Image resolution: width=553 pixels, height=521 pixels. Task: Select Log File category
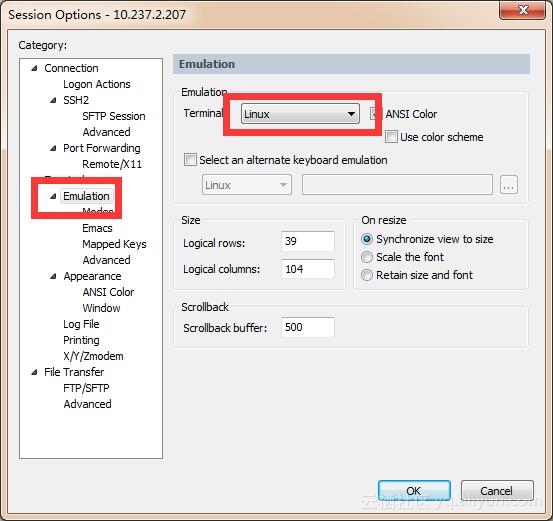[x=81, y=324]
